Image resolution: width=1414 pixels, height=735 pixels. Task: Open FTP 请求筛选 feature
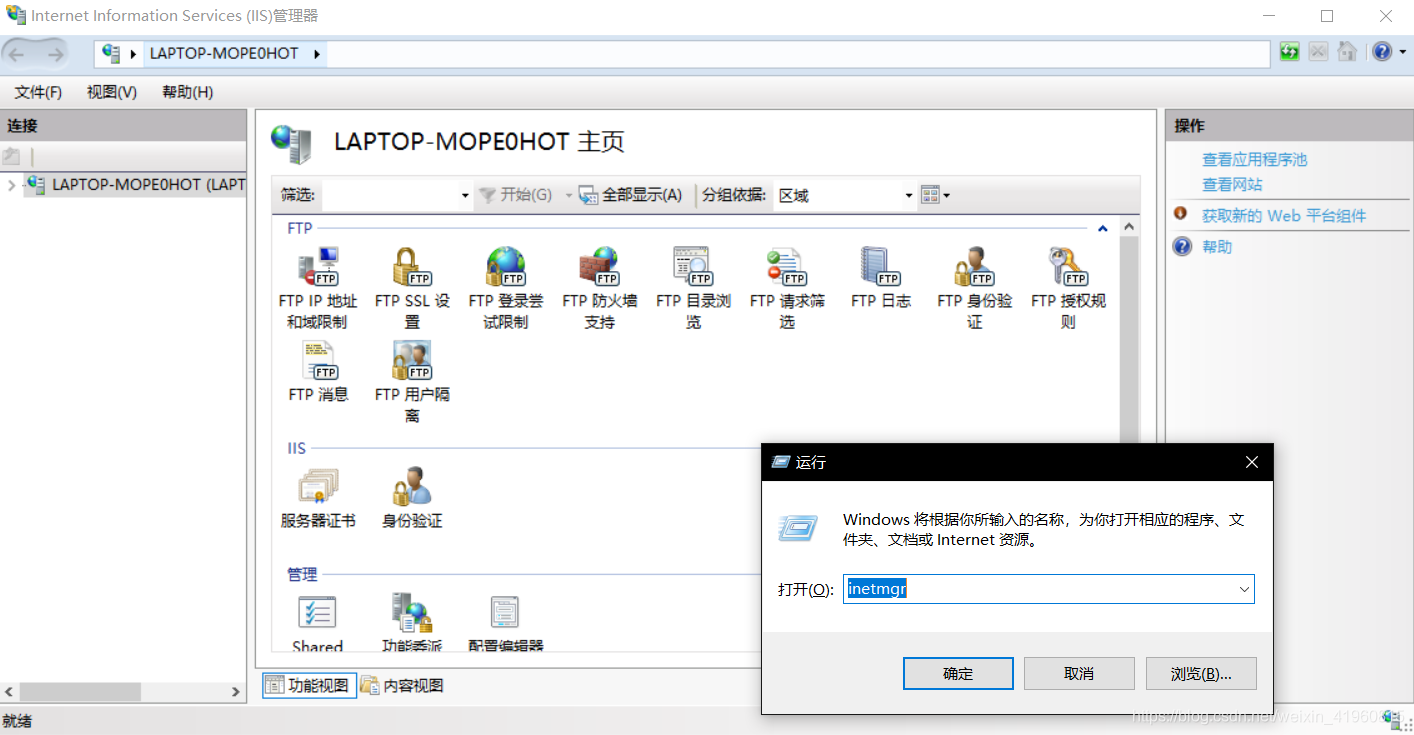pyautogui.click(x=787, y=288)
